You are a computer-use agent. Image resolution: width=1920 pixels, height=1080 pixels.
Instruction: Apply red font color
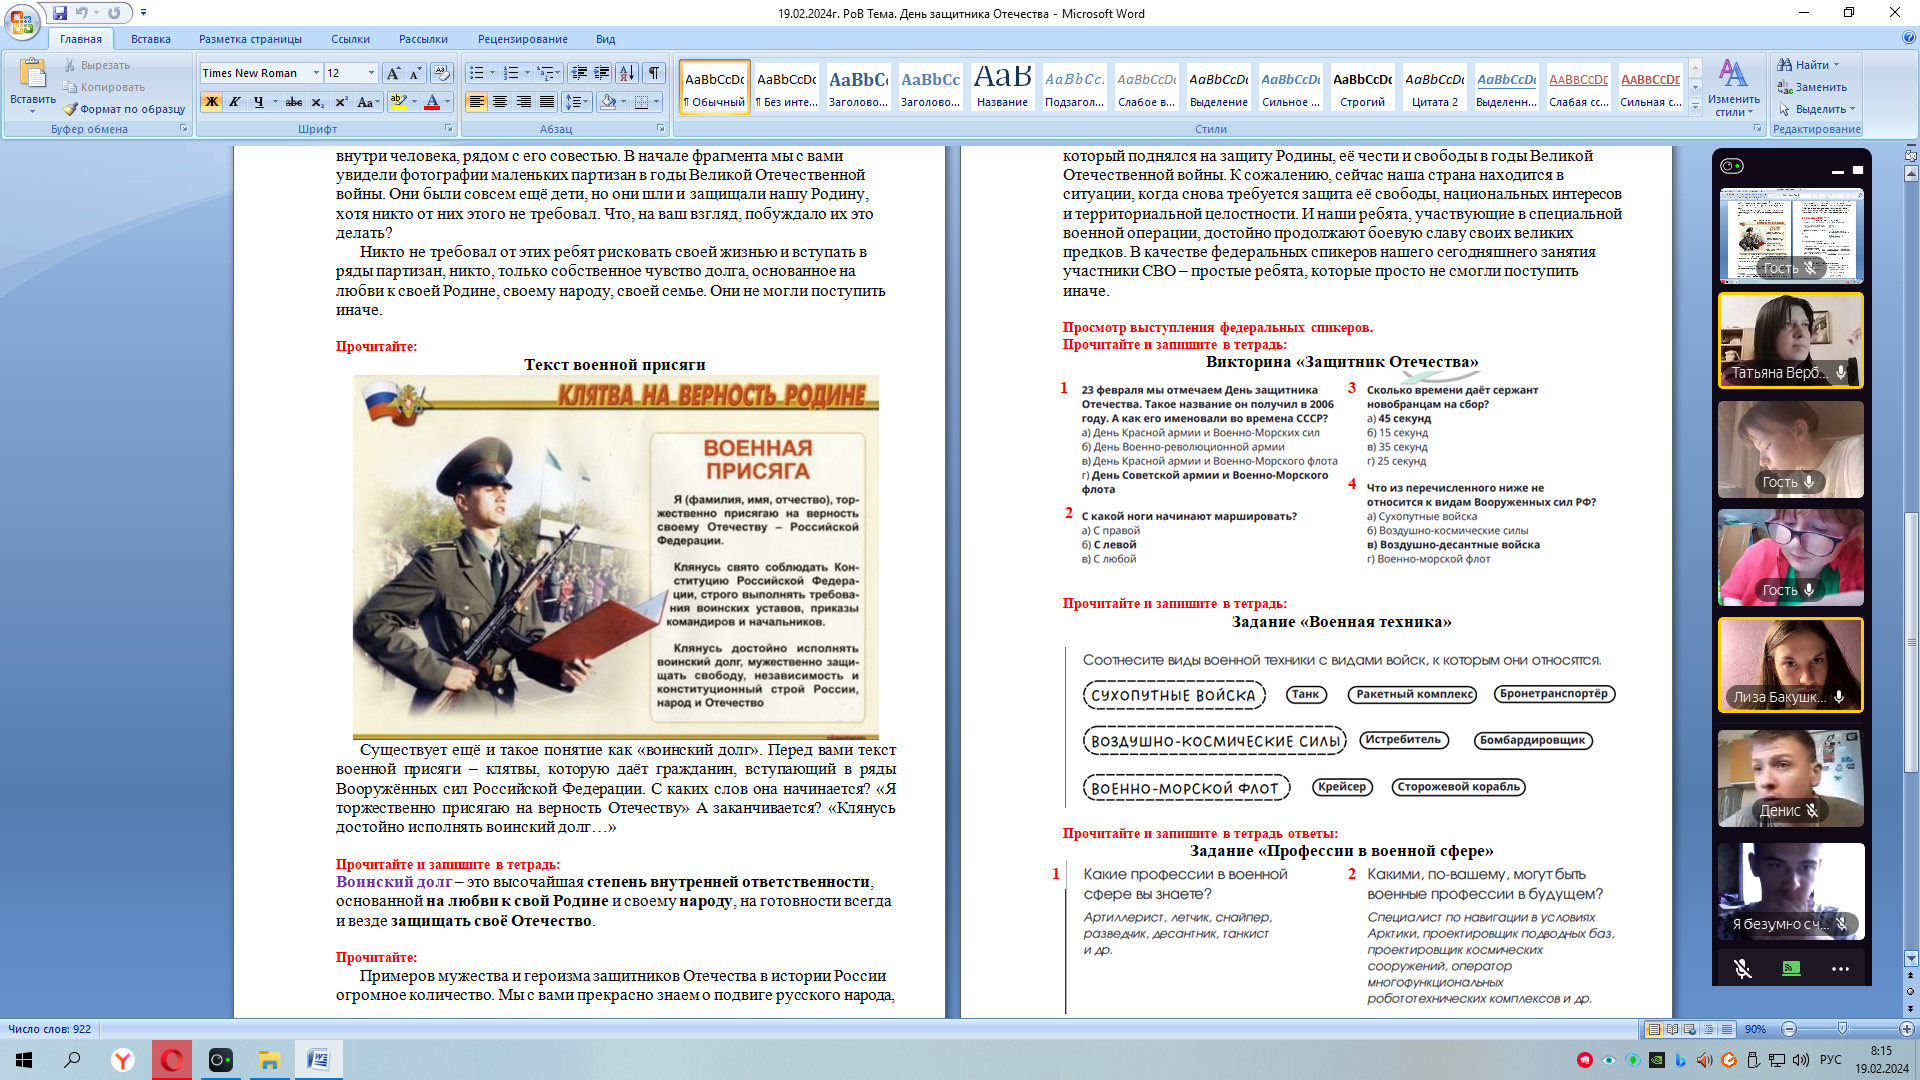pos(432,102)
